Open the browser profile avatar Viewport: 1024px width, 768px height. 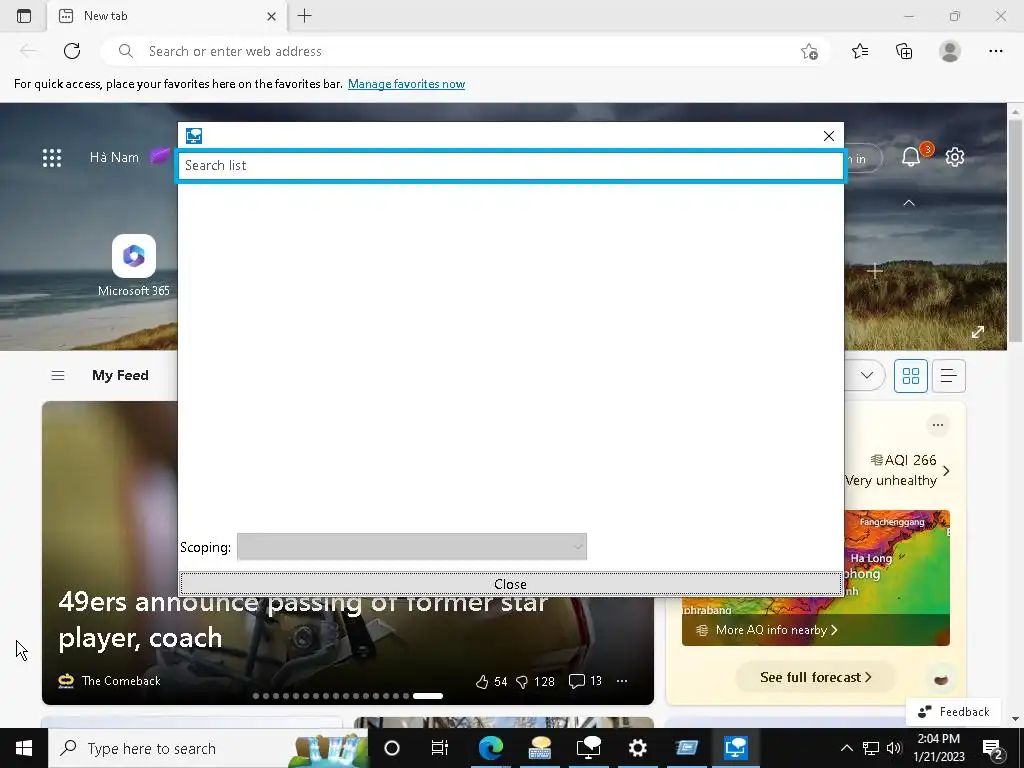(x=950, y=51)
